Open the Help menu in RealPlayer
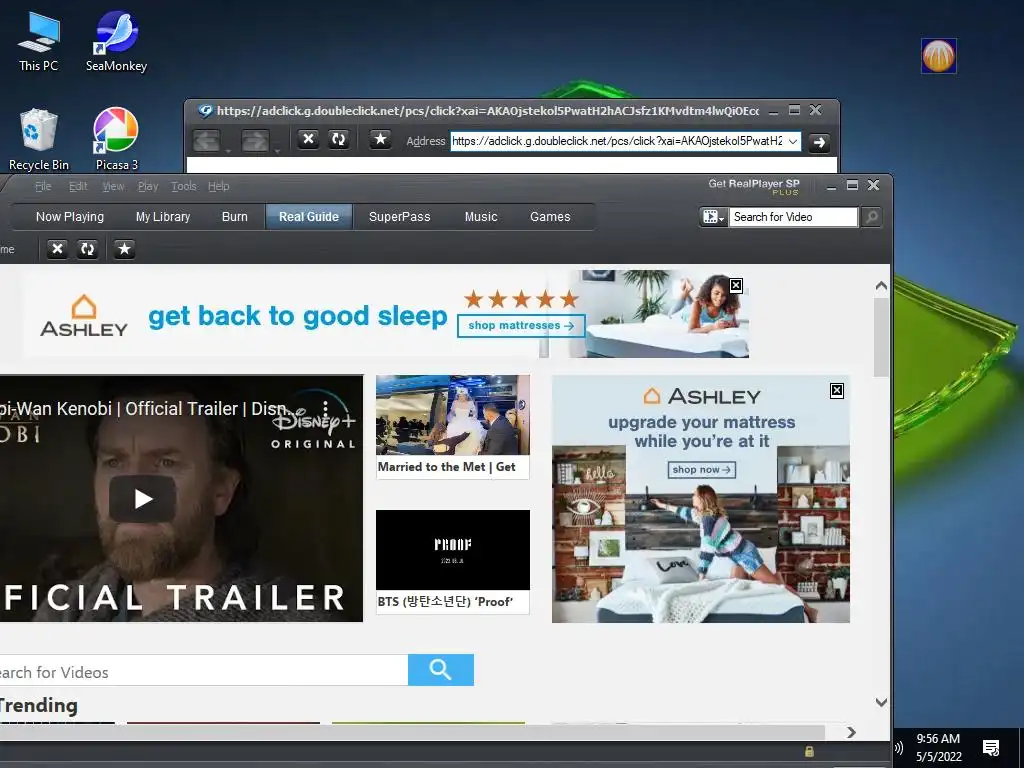This screenshot has width=1024, height=768. coord(219,186)
